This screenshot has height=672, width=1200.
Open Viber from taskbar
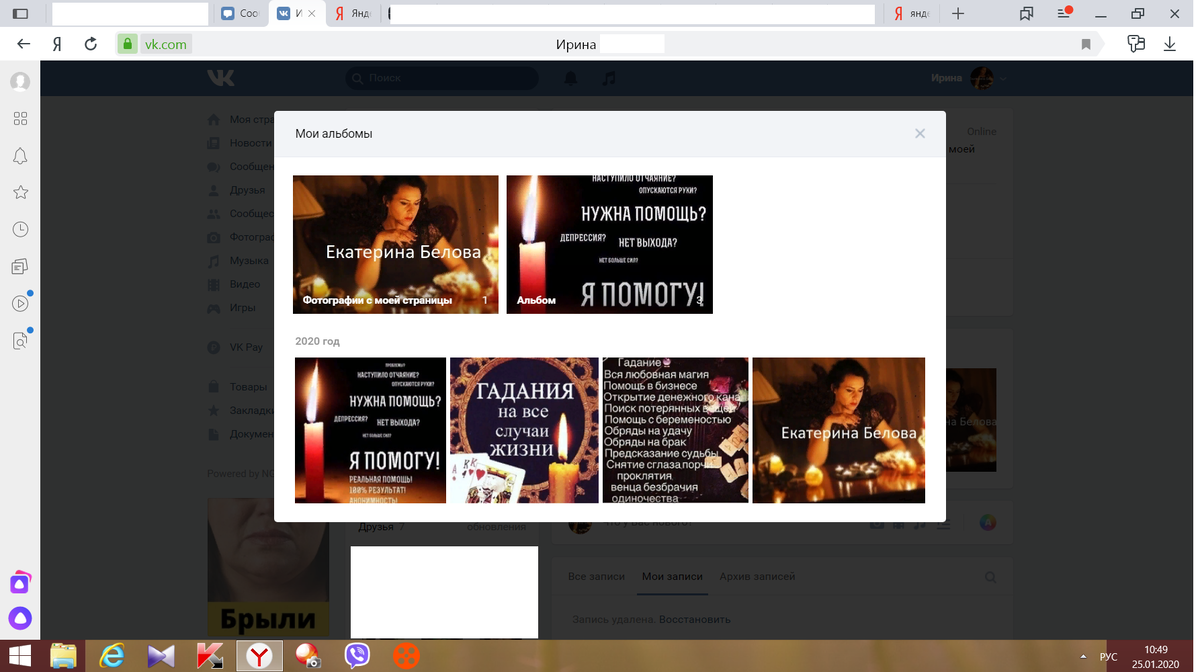tap(357, 656)
